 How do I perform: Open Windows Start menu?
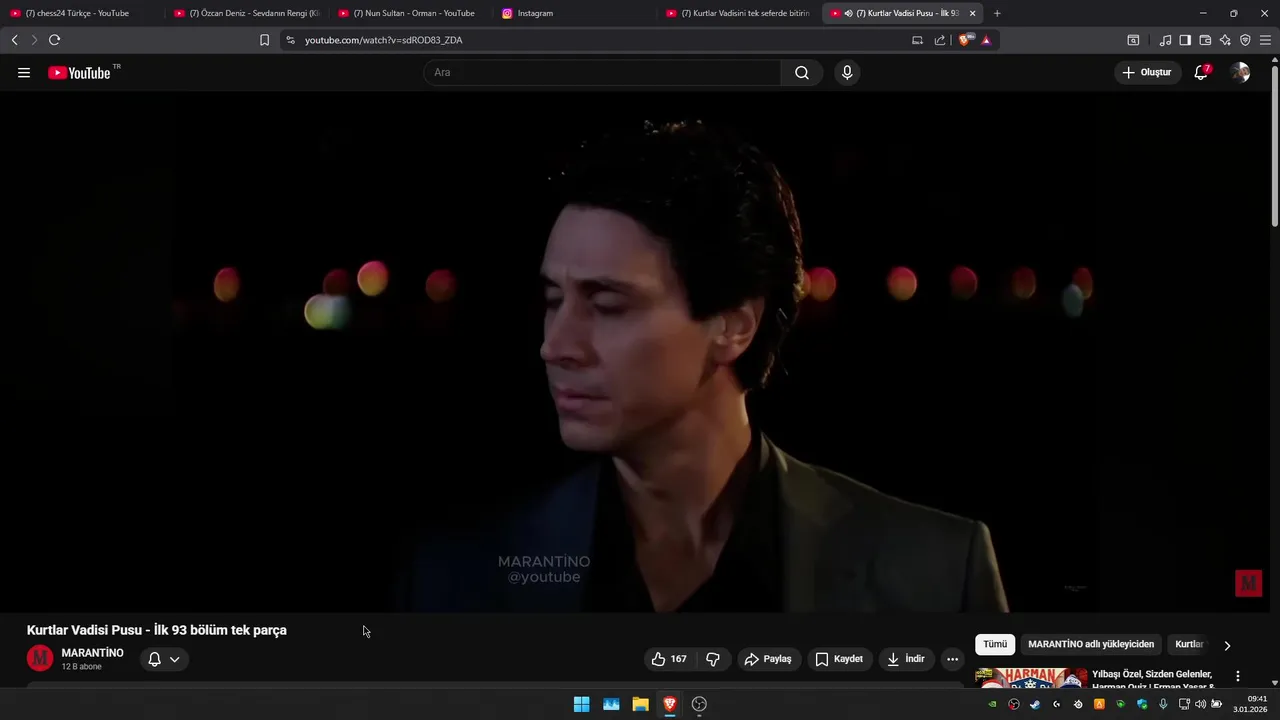click(x=581, y=704)
